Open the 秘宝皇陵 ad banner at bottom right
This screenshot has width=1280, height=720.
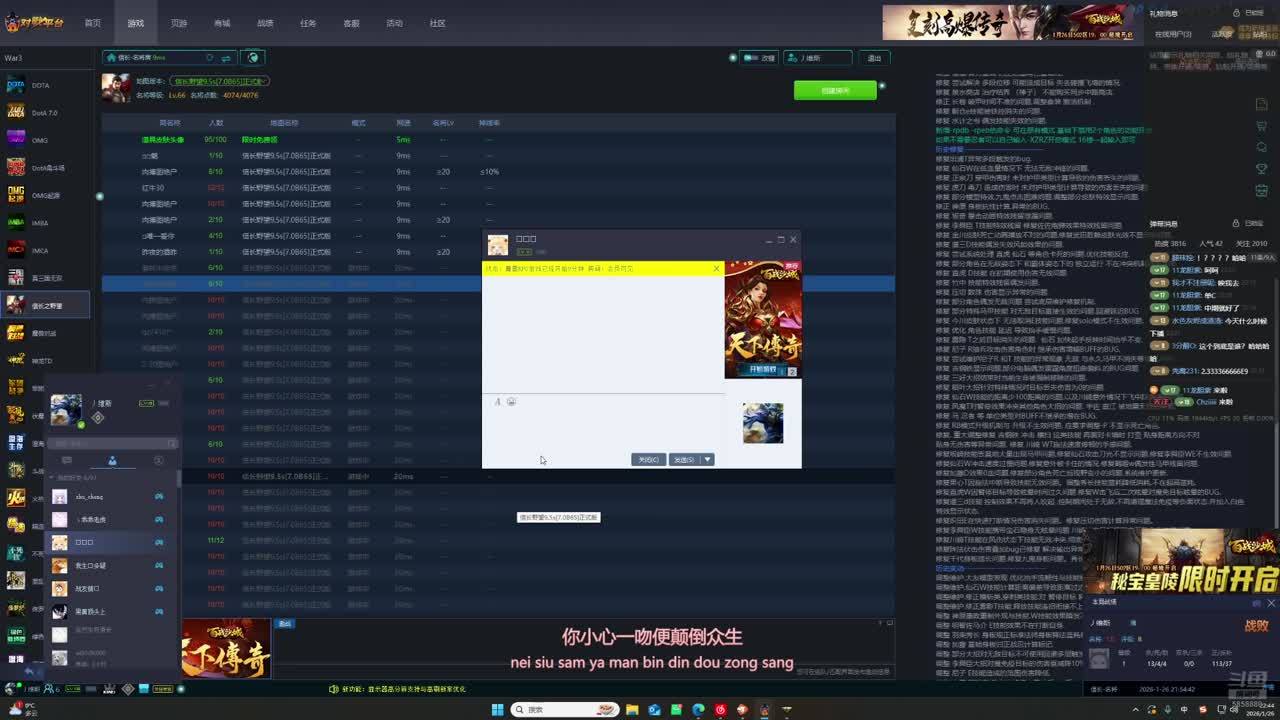pyautogui.click(x=1181, y=561)
